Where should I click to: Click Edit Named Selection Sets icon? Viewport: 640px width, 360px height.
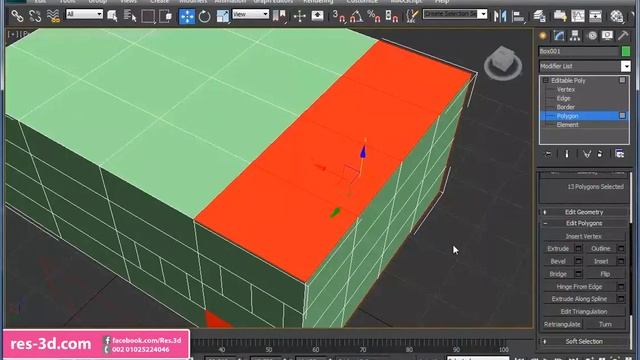point(412,16)
